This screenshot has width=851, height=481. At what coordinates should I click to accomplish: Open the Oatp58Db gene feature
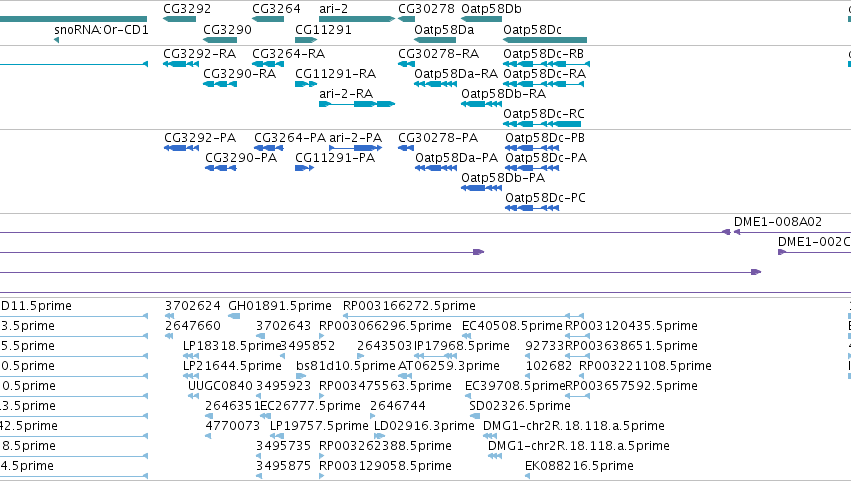click(481, 19)
